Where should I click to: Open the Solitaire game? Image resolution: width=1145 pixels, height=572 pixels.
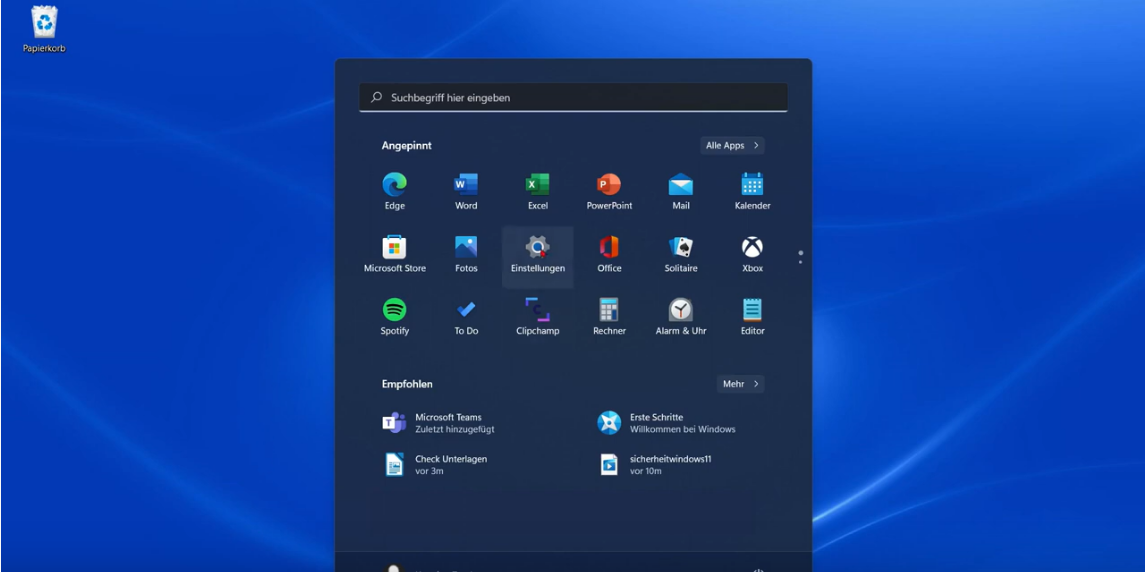[x=681, y=254]
